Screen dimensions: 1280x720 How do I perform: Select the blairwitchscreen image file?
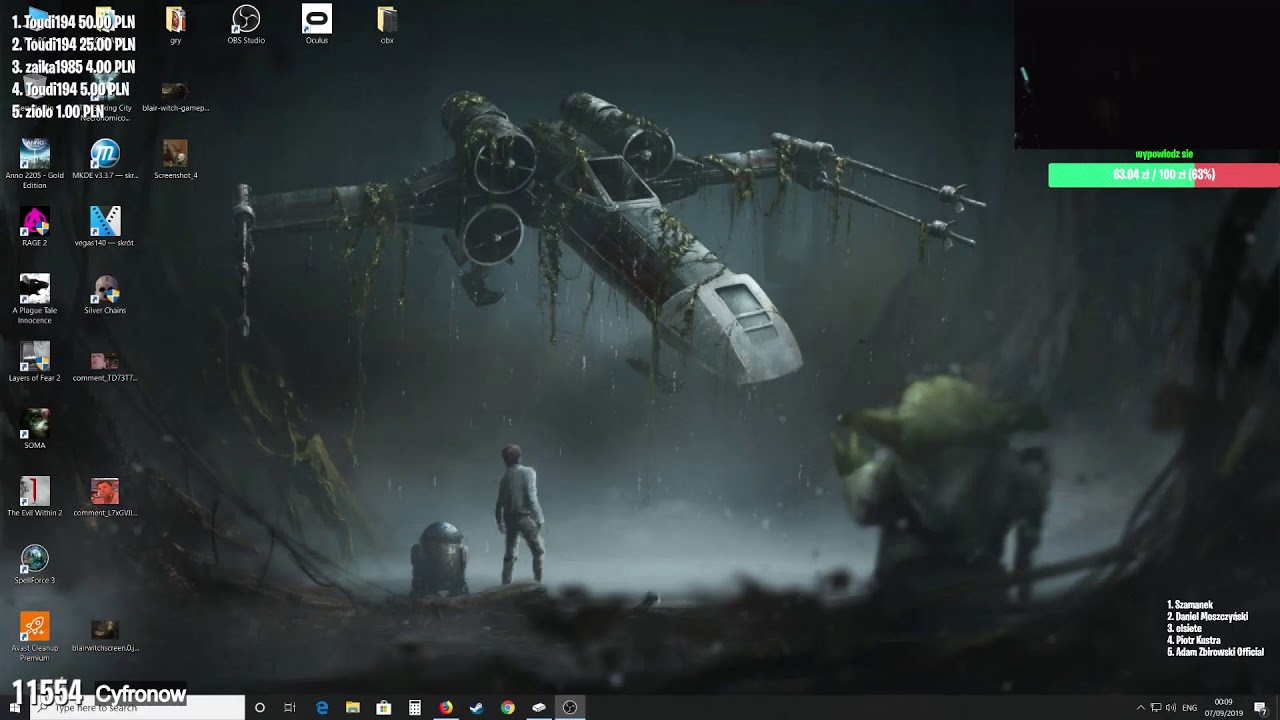pos(105,635)
